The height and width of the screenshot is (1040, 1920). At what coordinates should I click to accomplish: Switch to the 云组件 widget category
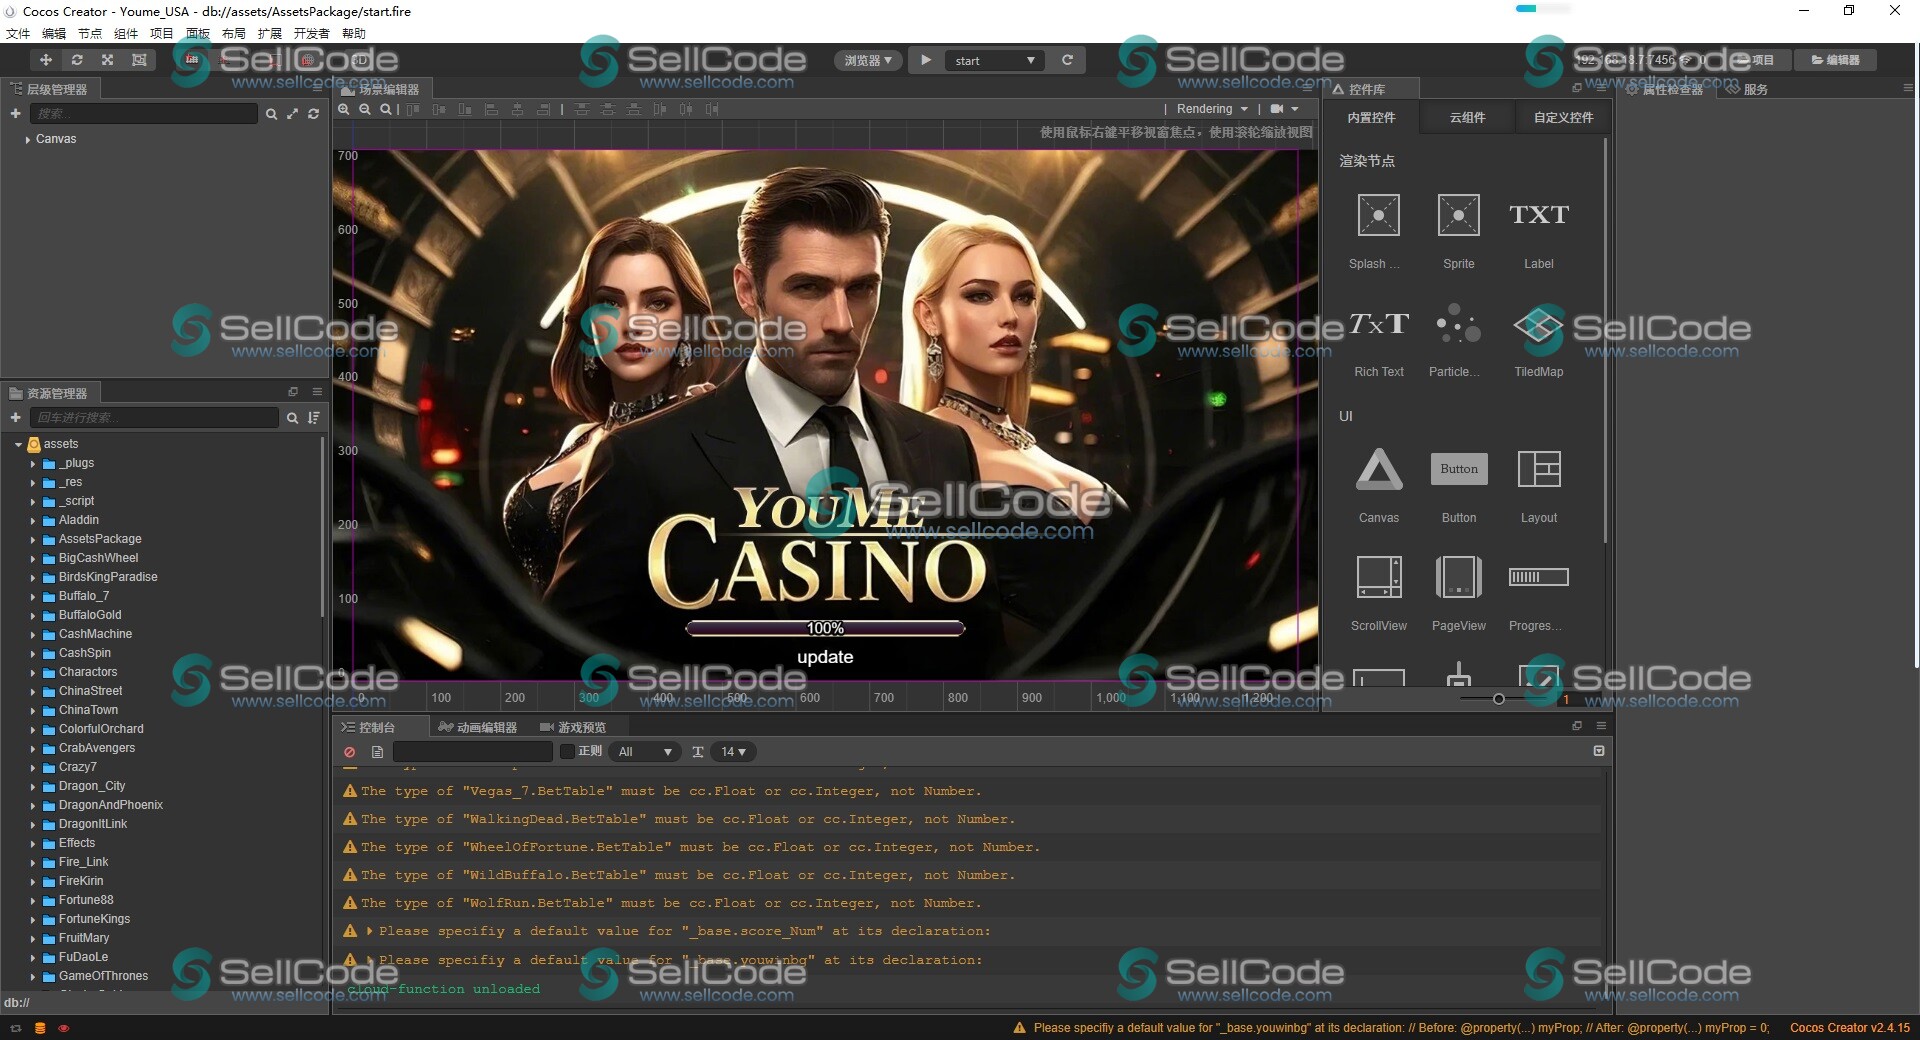[1467, 118]
